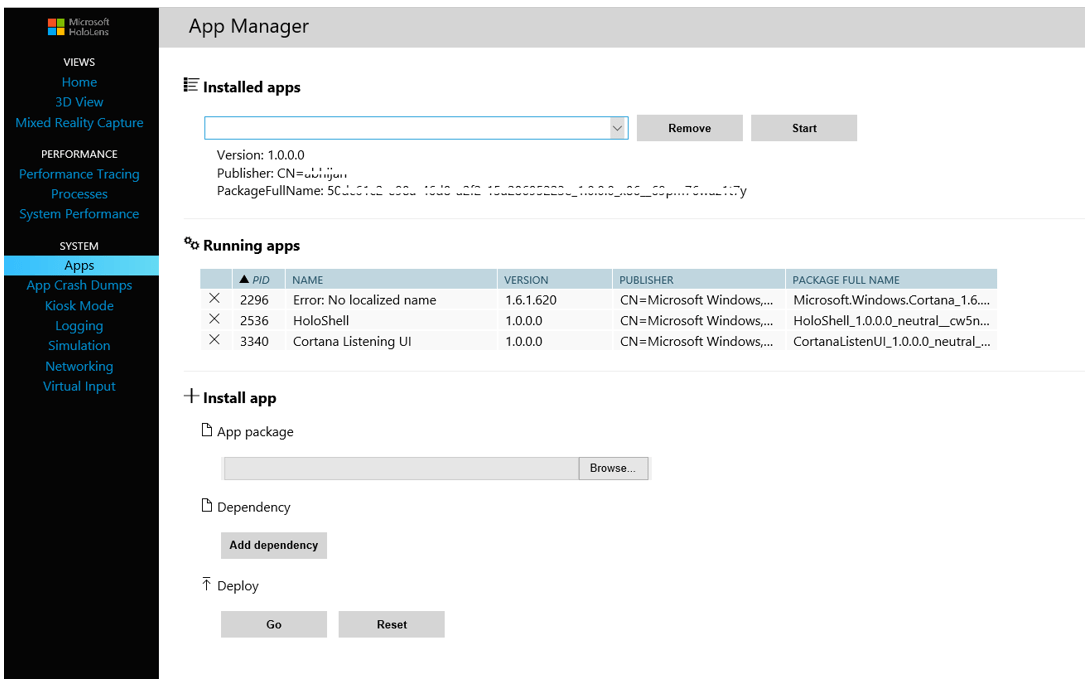Click the Deploy upload arrow icon
This screenshot has height=694, width=1090.
207,584
